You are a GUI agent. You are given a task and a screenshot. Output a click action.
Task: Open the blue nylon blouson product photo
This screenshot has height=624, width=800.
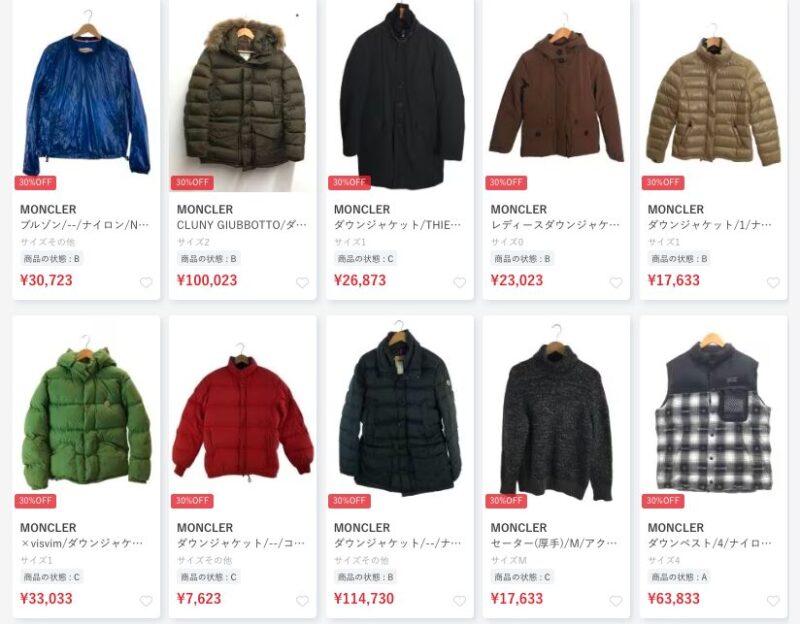(x=86, y=96)
